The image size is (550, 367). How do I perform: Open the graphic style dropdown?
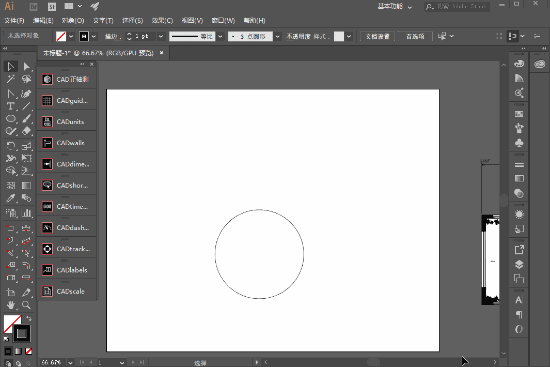tap(349, 36)
